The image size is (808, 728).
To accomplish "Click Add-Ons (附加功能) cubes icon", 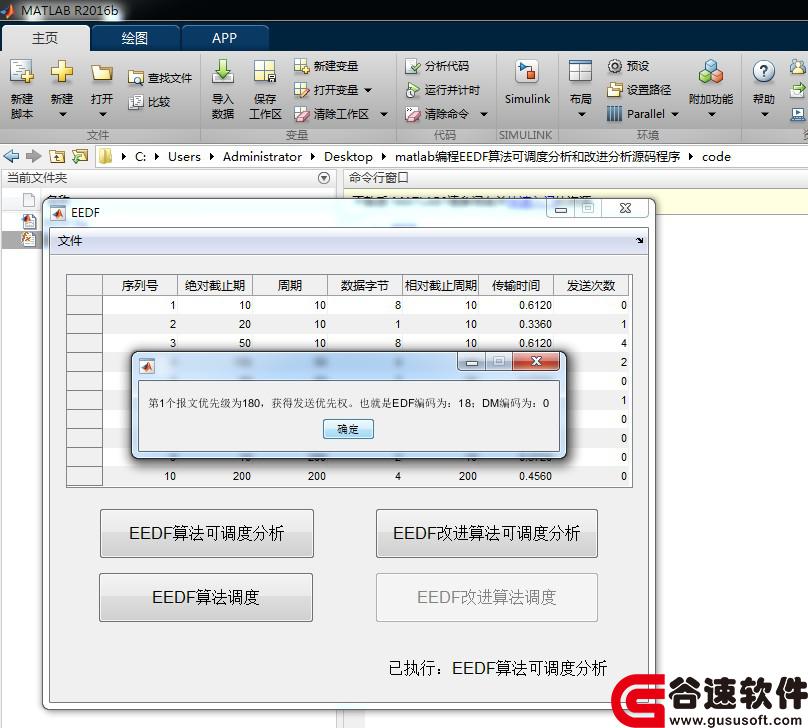I will (x=711, y=72).
